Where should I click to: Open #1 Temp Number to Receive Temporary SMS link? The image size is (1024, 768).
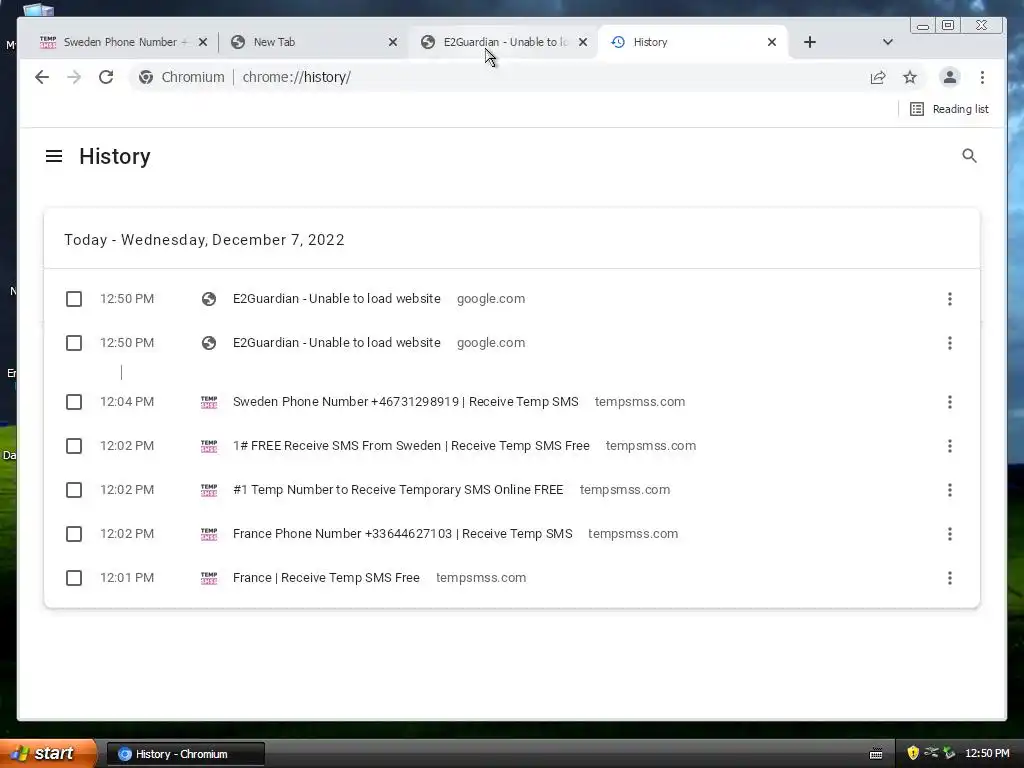pos(398,489)
